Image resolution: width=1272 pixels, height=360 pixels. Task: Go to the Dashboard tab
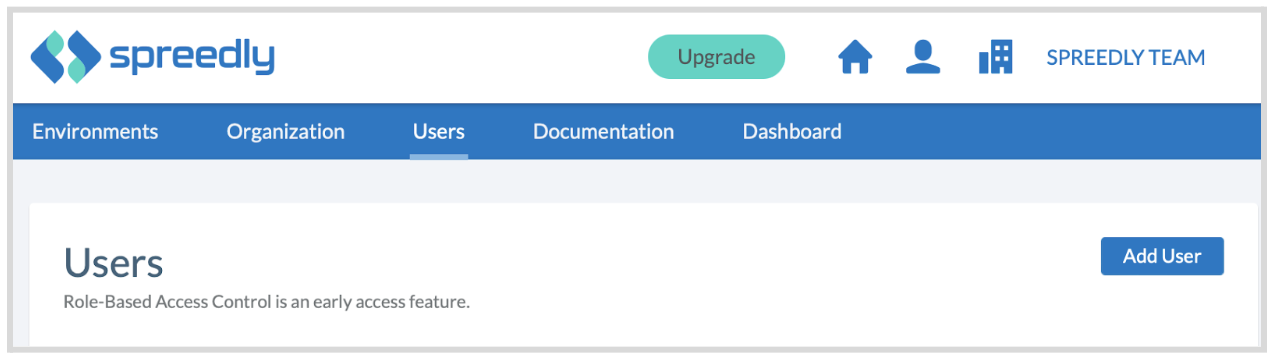(791, 131)
